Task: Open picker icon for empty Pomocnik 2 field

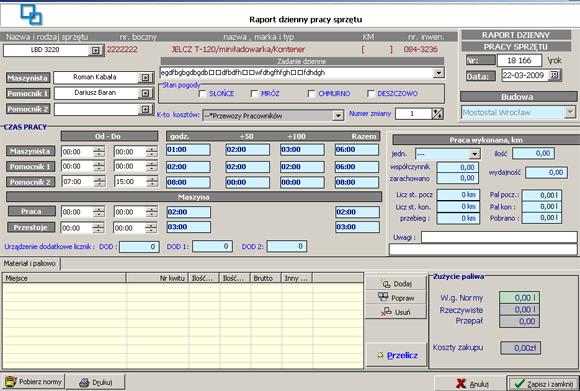Action: click(x=145, y=109)
